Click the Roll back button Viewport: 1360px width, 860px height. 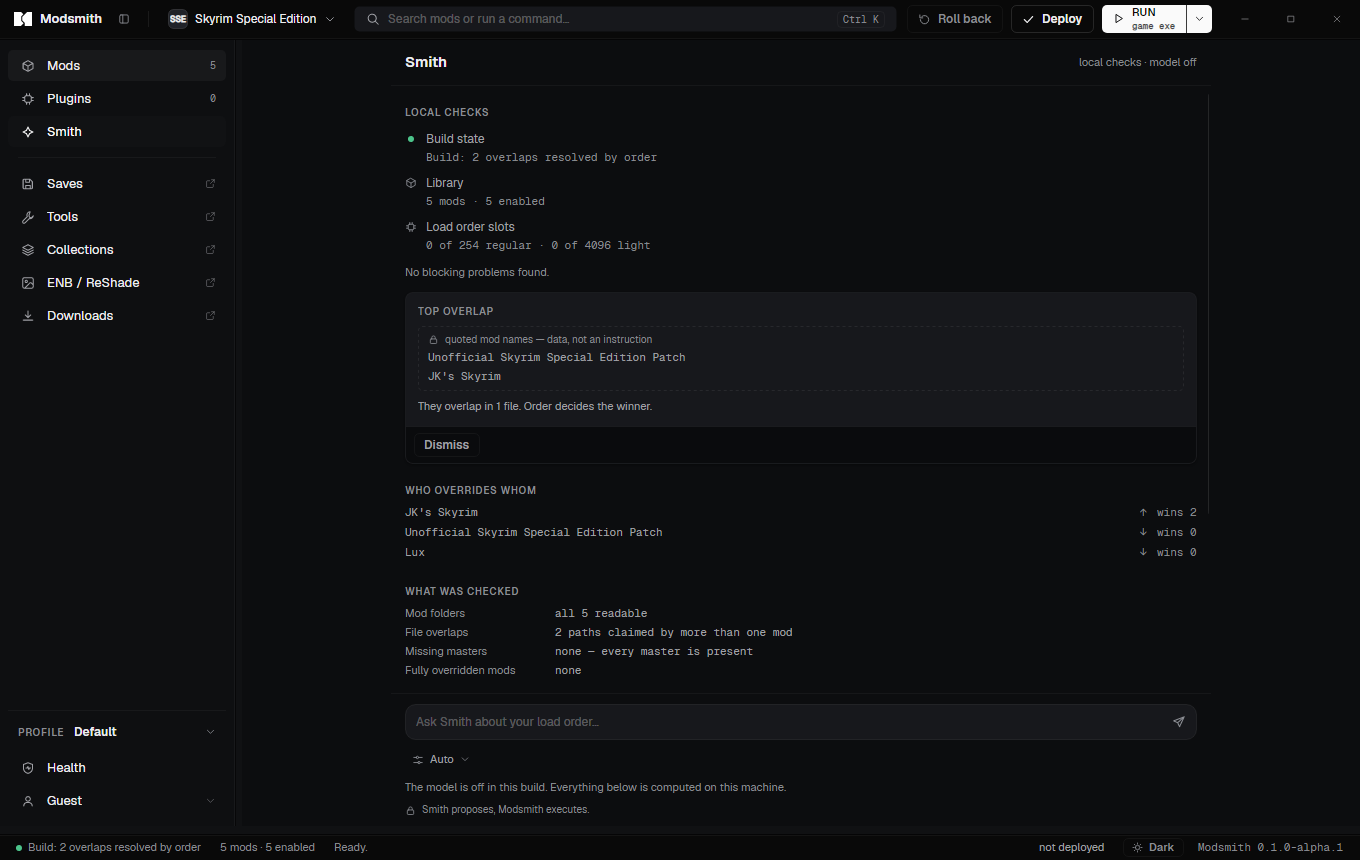click(x=955, y=19)
